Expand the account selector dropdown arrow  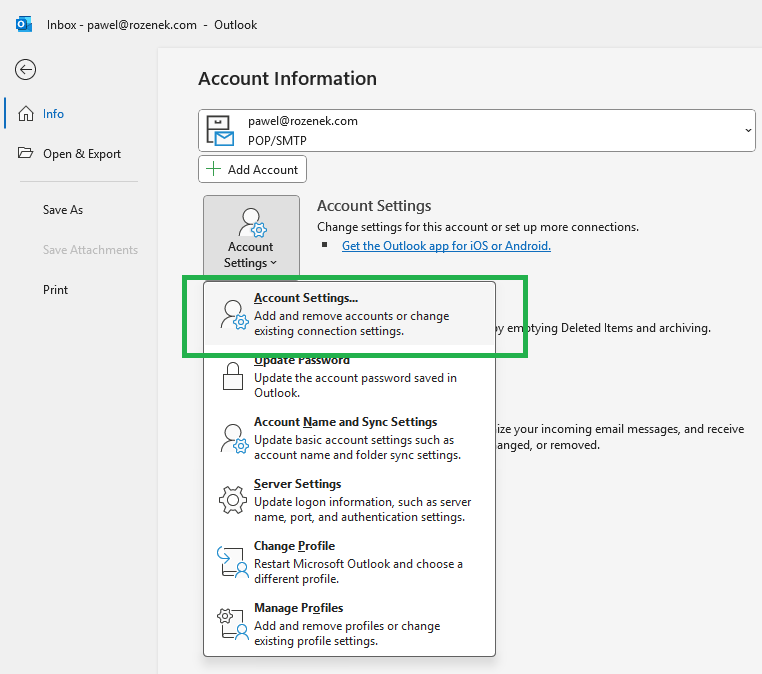(x=748, y=130)
